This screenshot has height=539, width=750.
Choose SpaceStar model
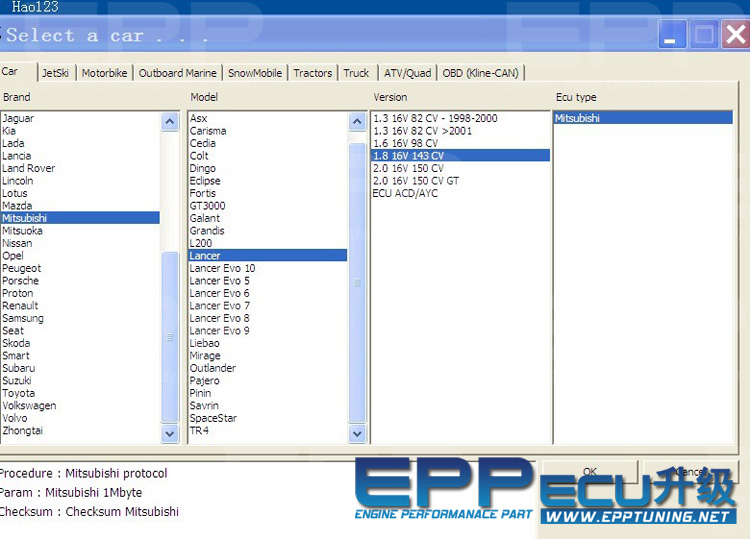coord(268,418)
